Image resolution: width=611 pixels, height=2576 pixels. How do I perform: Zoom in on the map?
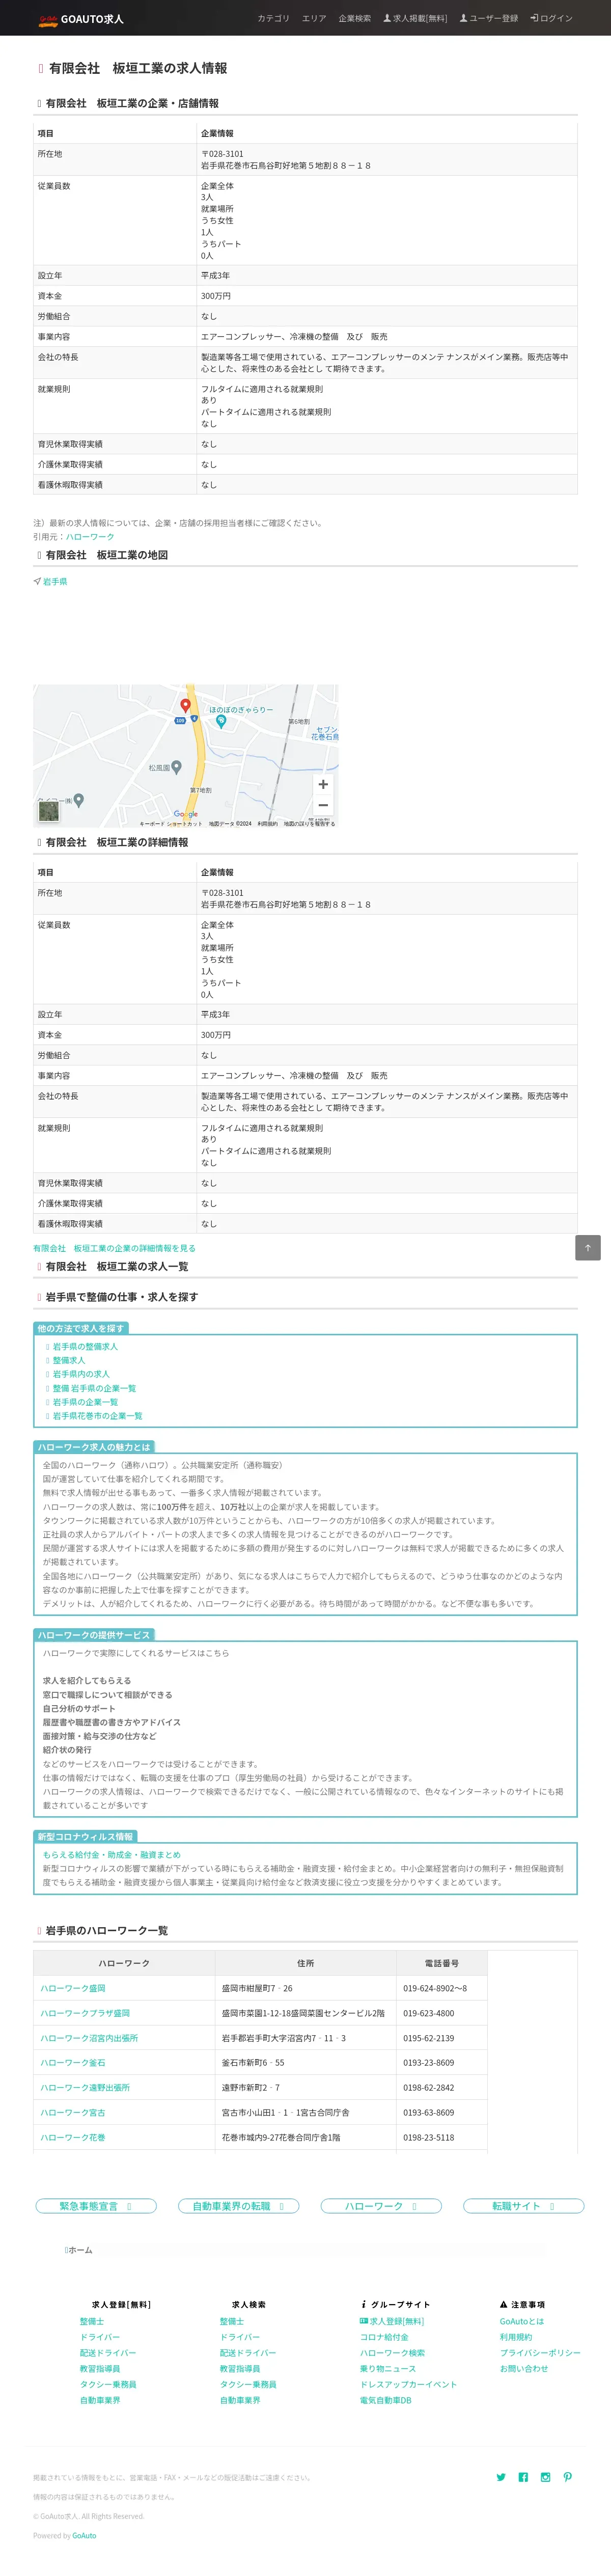click(x=323, y=784)
